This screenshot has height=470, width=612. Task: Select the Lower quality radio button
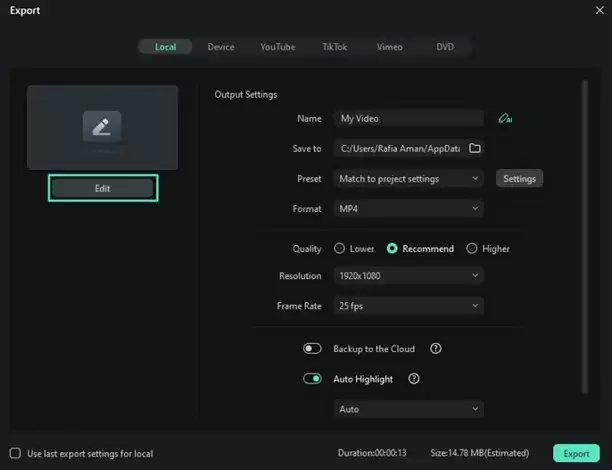[x=339, y=248]
